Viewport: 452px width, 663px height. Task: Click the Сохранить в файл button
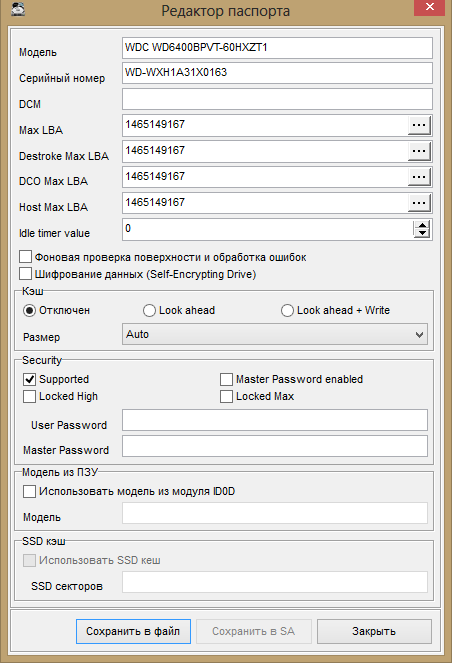click(x=133, y=631)
